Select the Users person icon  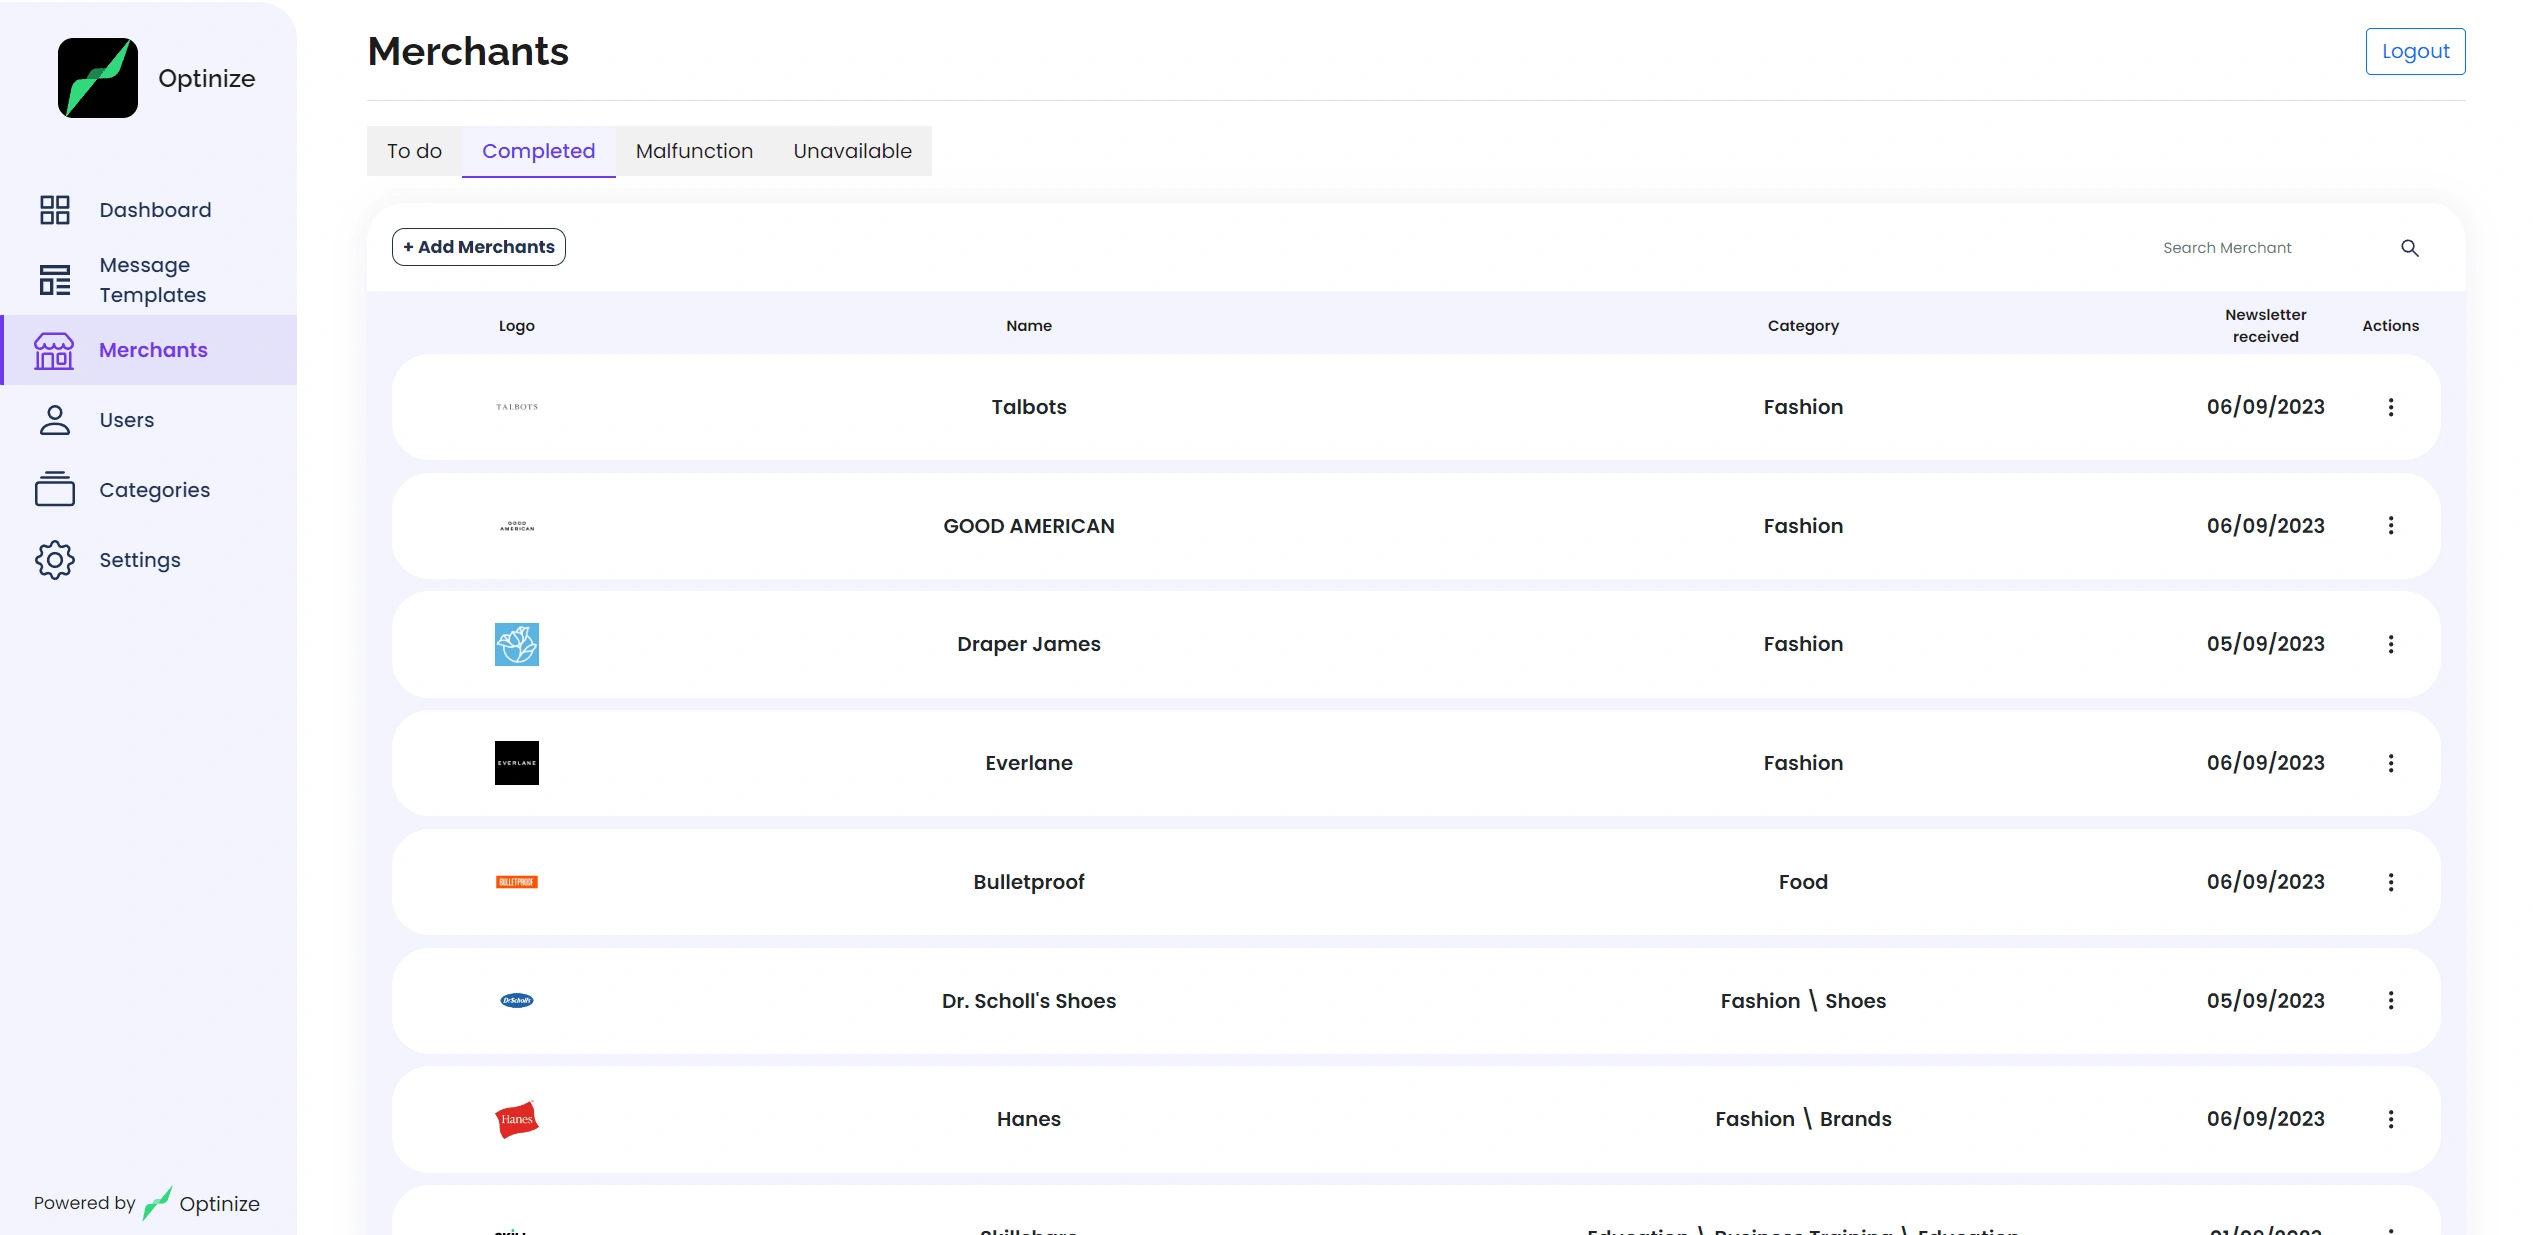[x=55, y=420]
